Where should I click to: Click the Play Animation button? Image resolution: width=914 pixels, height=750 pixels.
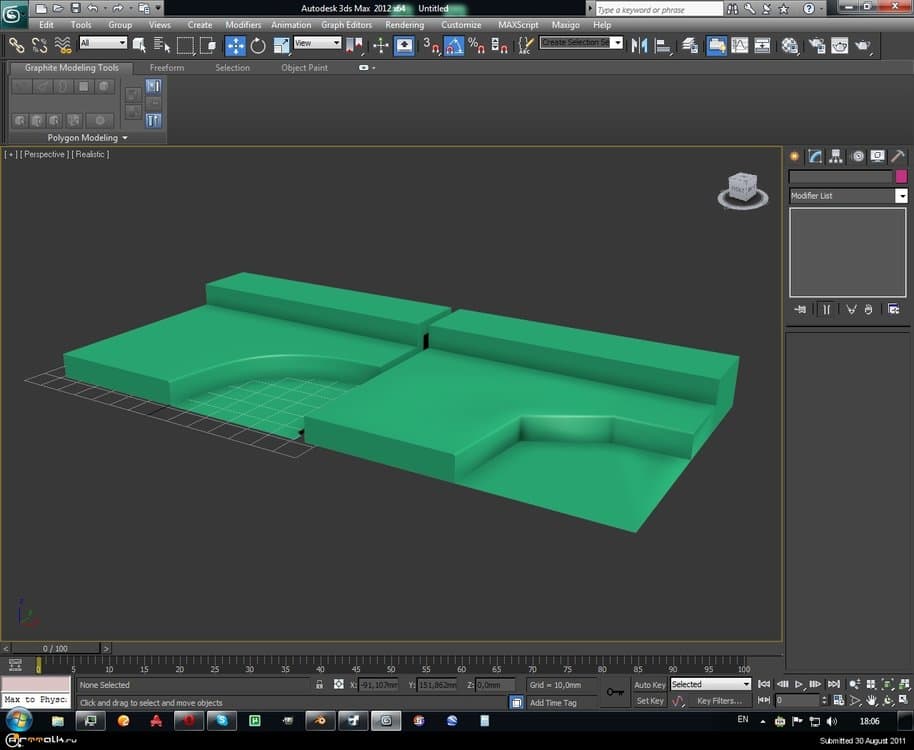(799, 684)
